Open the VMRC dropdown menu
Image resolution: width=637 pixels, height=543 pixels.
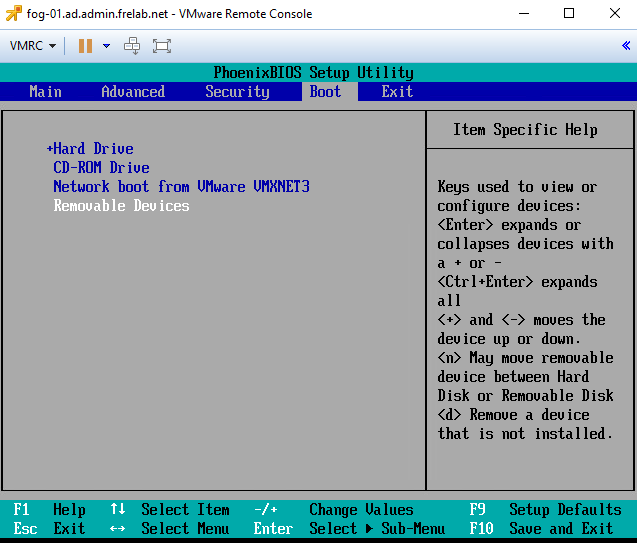click(33, 46)
